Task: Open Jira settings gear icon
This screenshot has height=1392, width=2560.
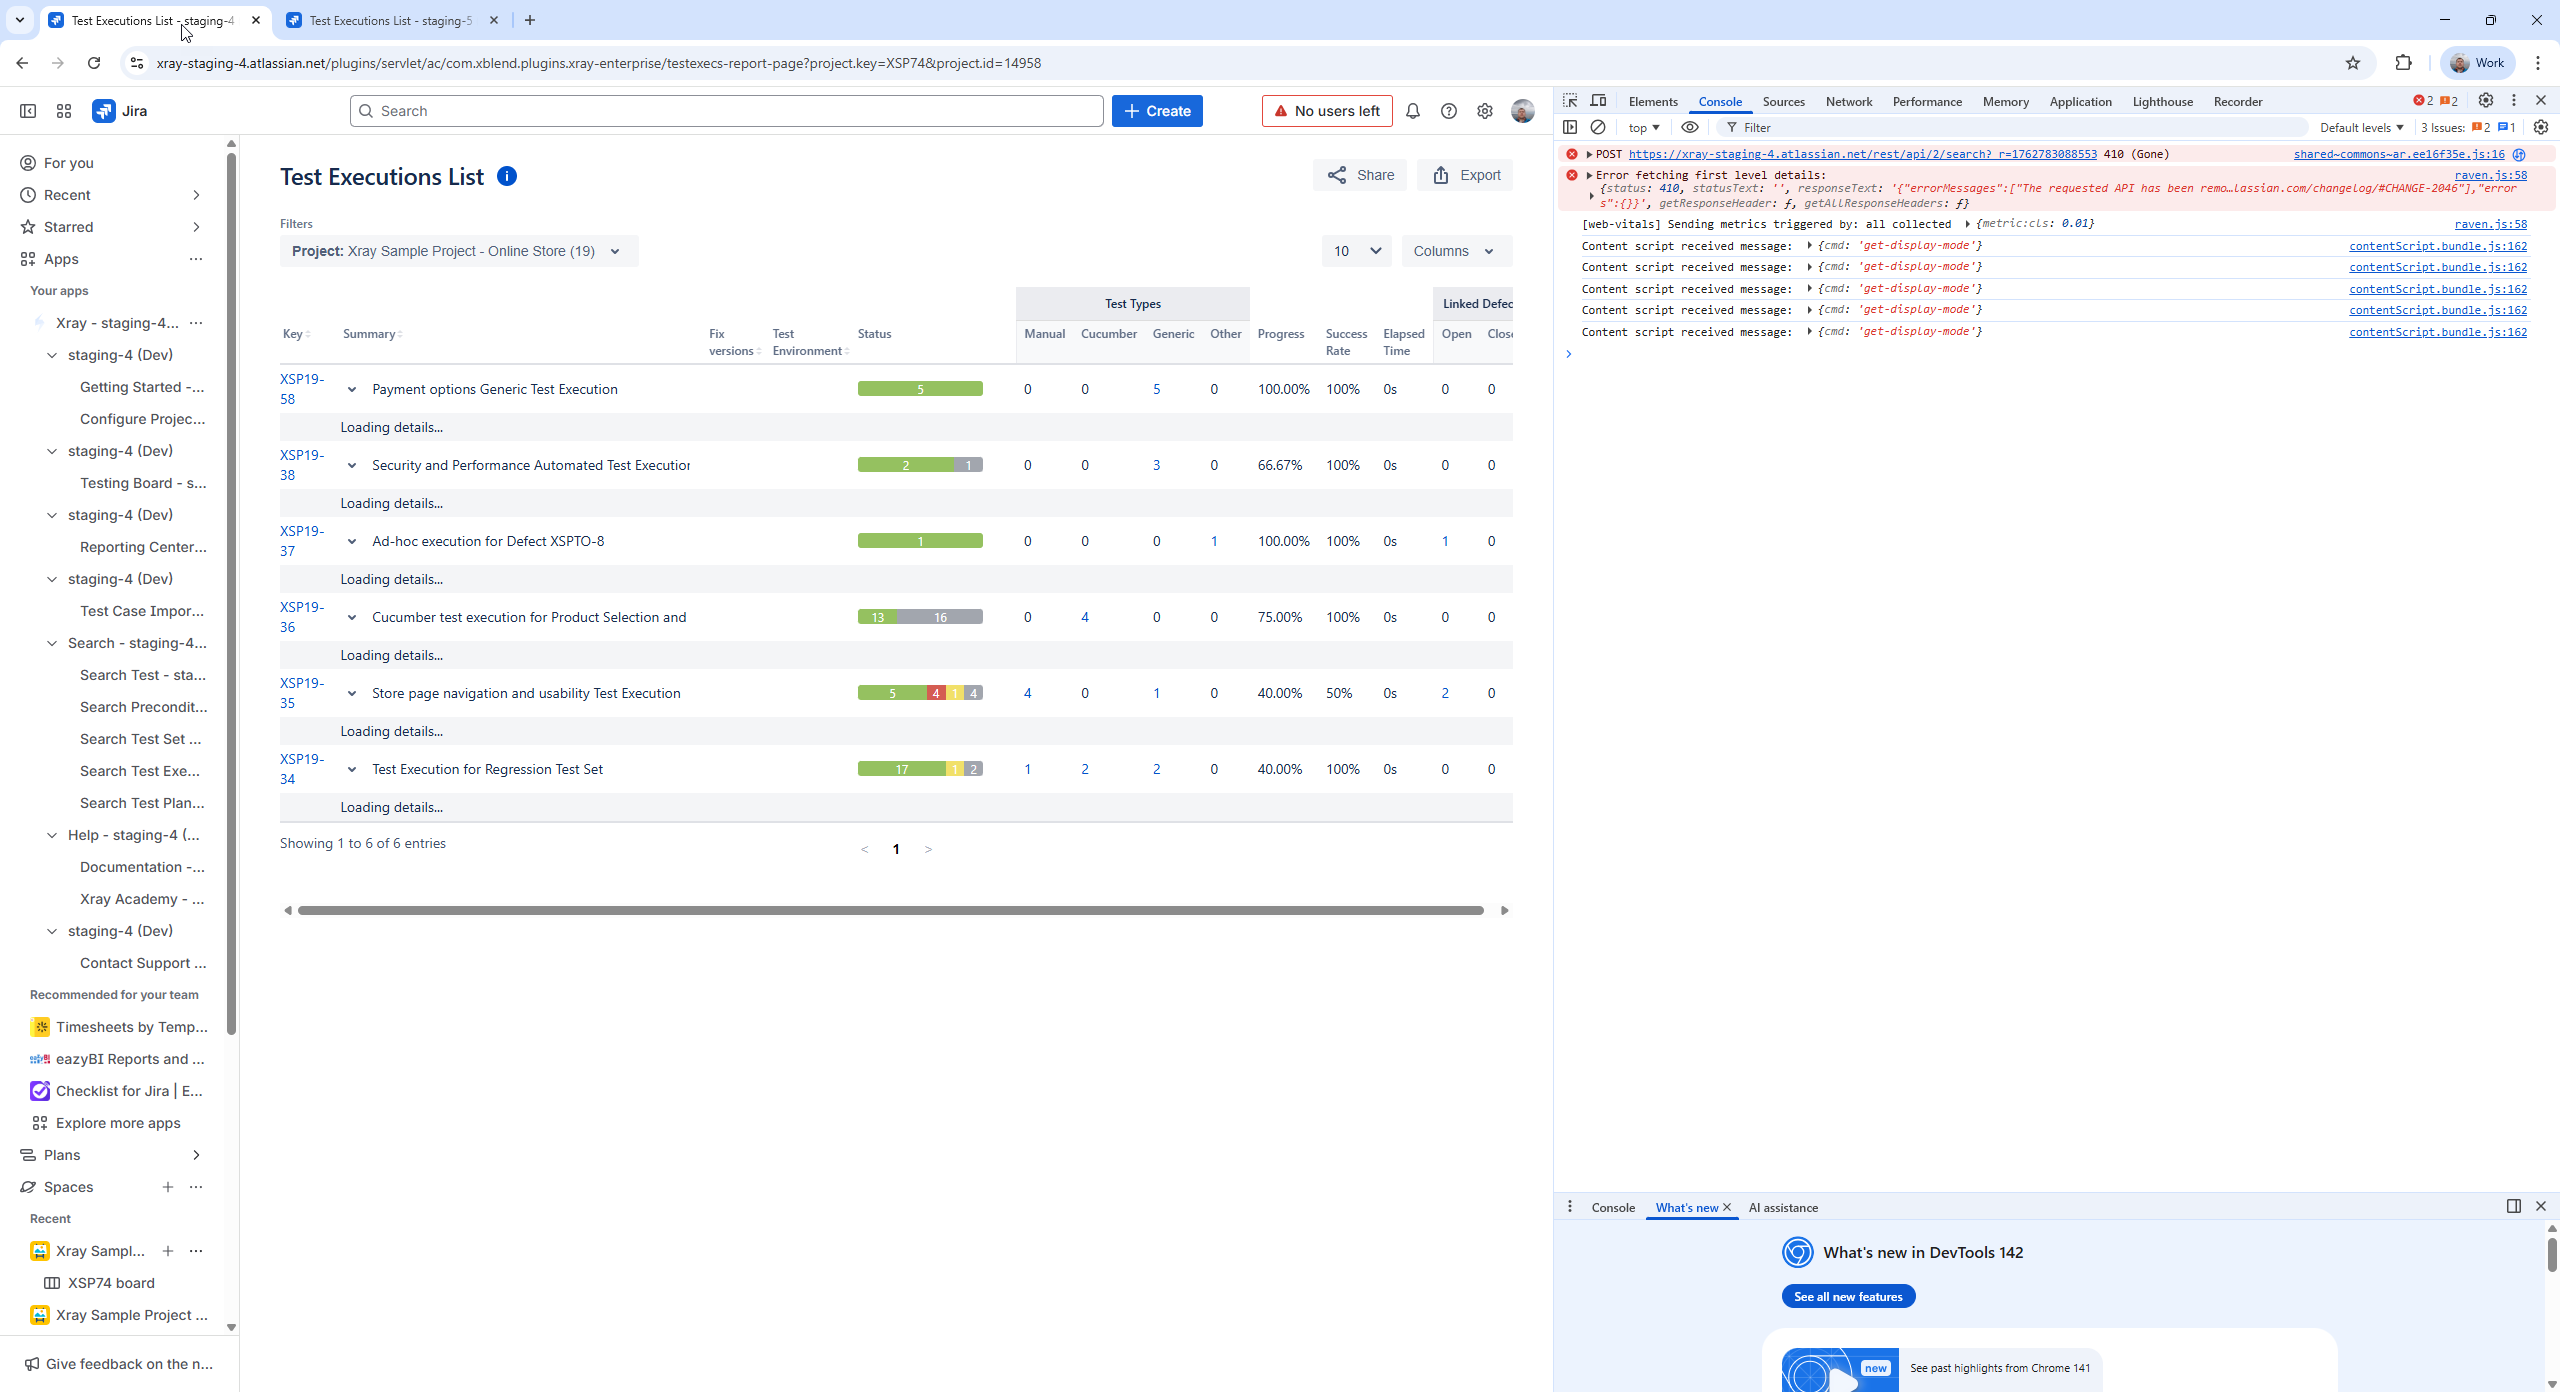Action: tap(1485, 111)
